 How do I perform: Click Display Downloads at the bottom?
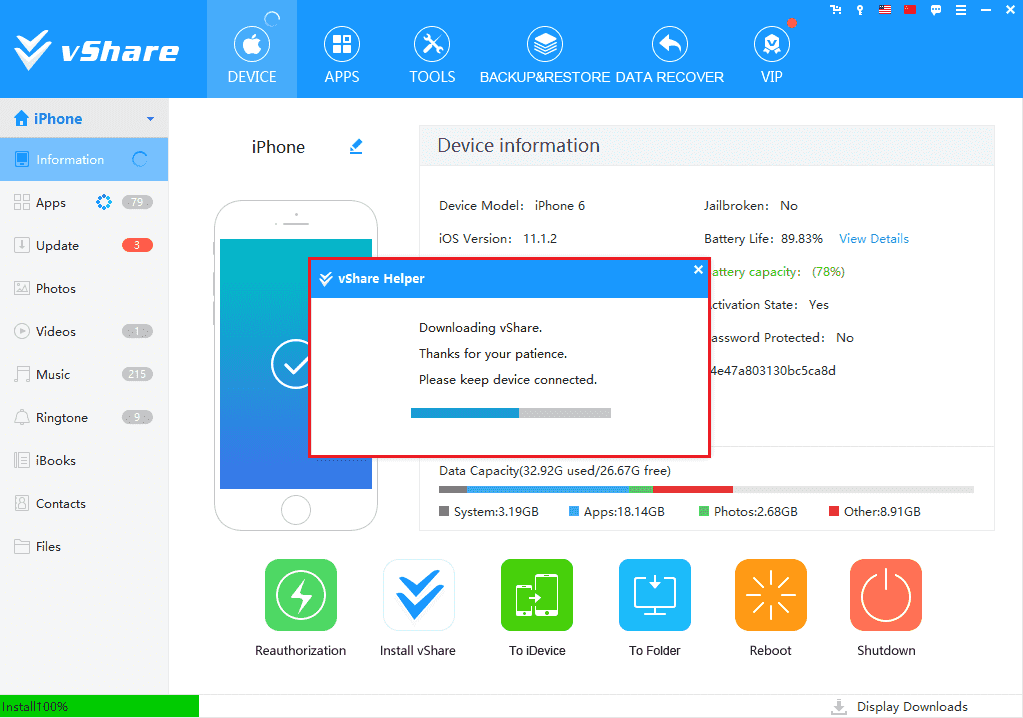click(x=899, y=707)
